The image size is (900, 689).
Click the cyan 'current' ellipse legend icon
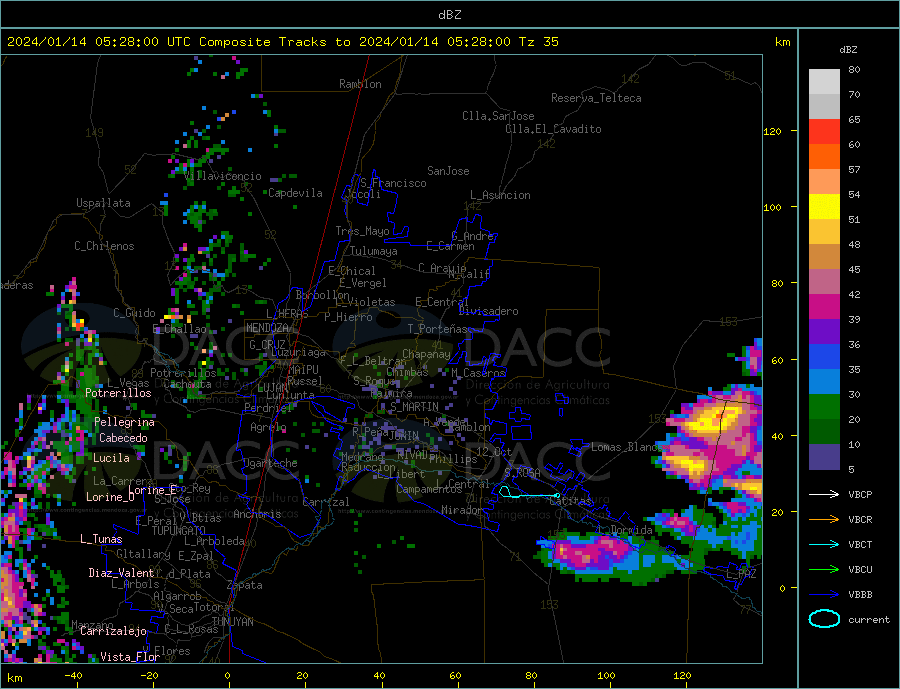824,619
